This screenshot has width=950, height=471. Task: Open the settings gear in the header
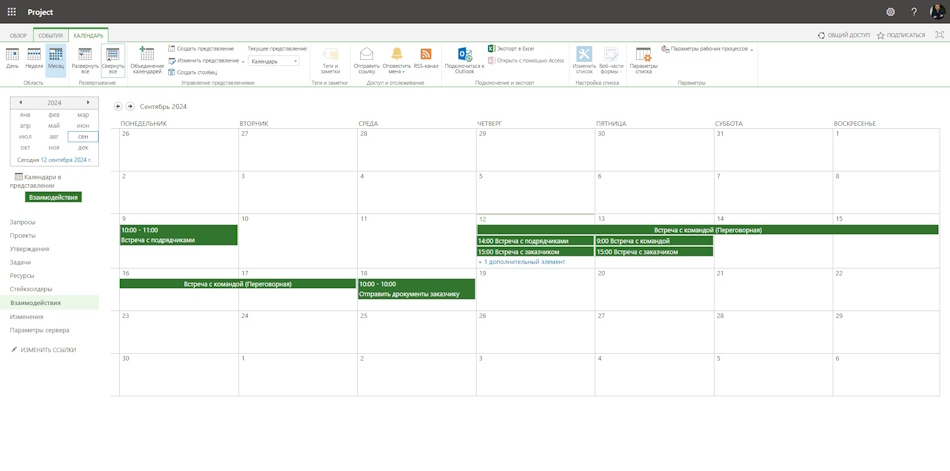pyautogui.click(x=890, y=12)
